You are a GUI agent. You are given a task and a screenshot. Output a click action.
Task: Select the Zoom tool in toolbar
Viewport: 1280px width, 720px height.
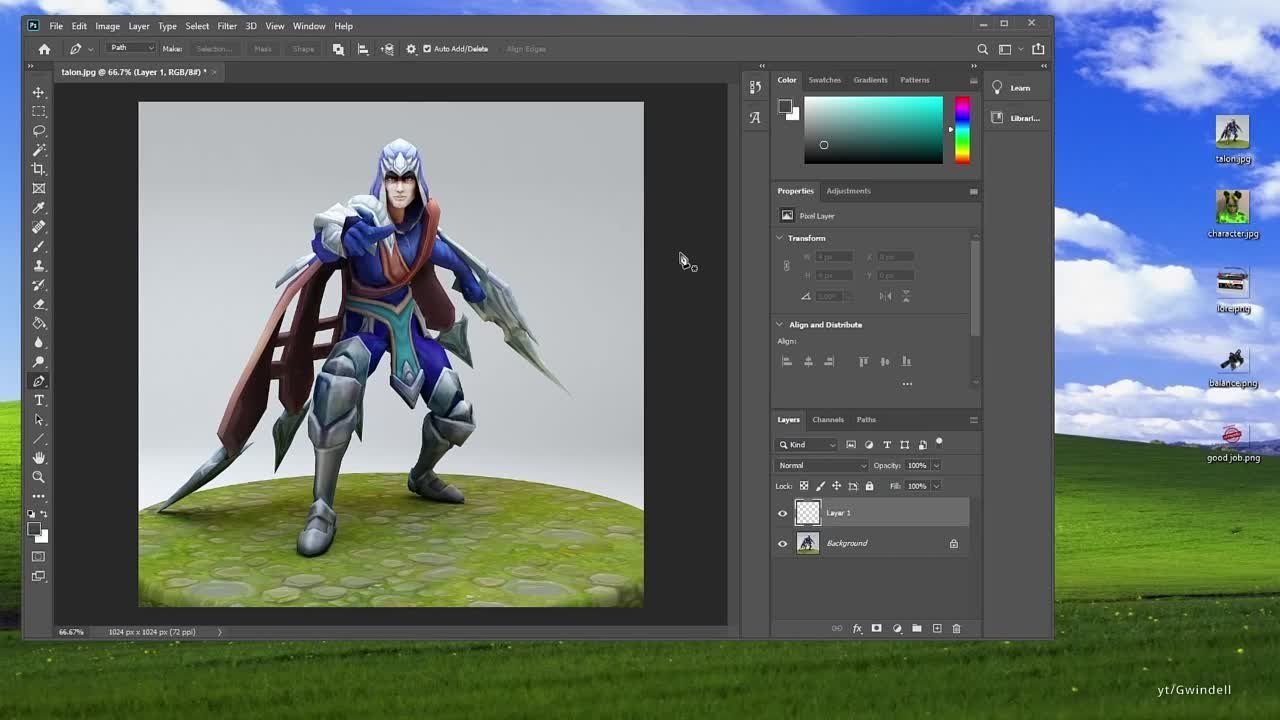pos(39,477)
